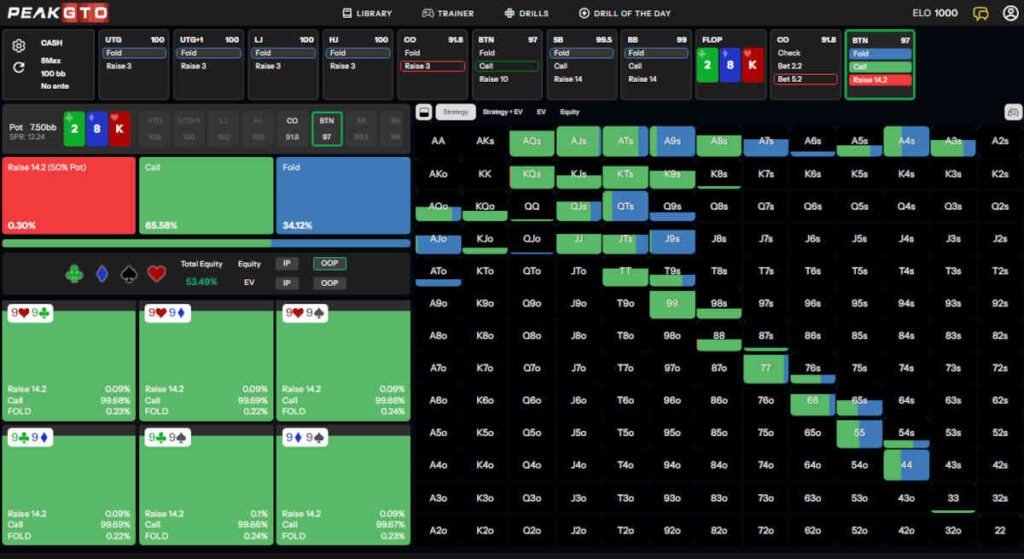Toggle the matrix display icon left of Strategy
Screen dimensions: 1024x559
423,112
